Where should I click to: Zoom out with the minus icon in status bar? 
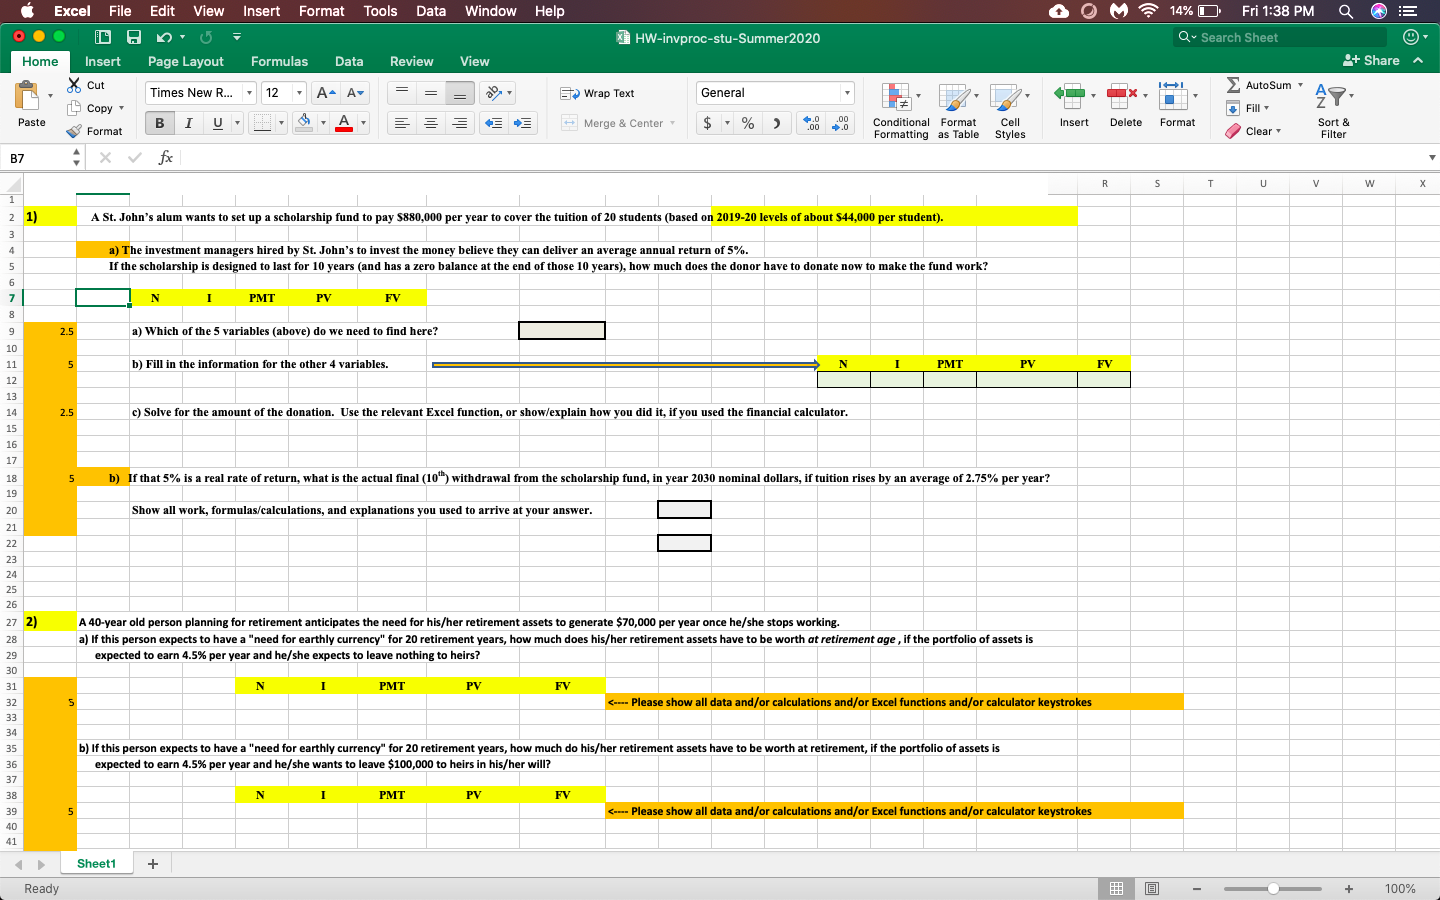click(1196, 889)
